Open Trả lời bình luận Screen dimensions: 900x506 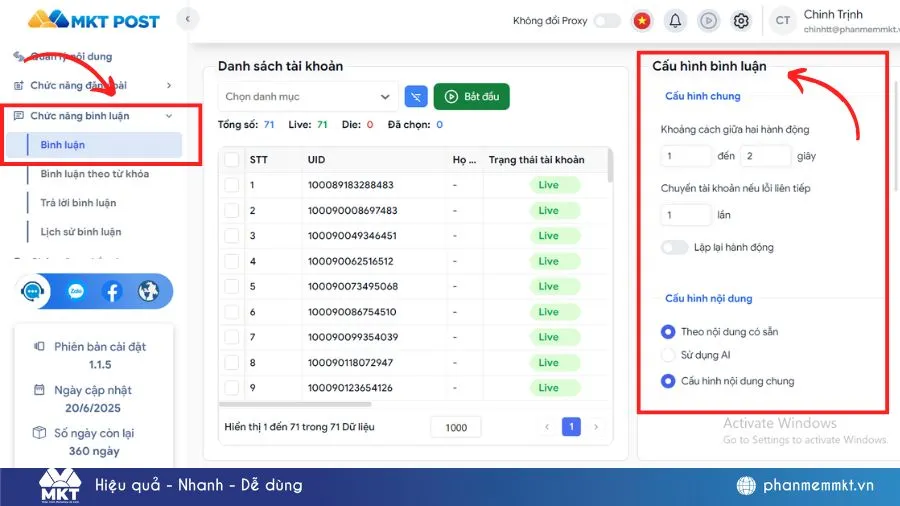[78, 203]
